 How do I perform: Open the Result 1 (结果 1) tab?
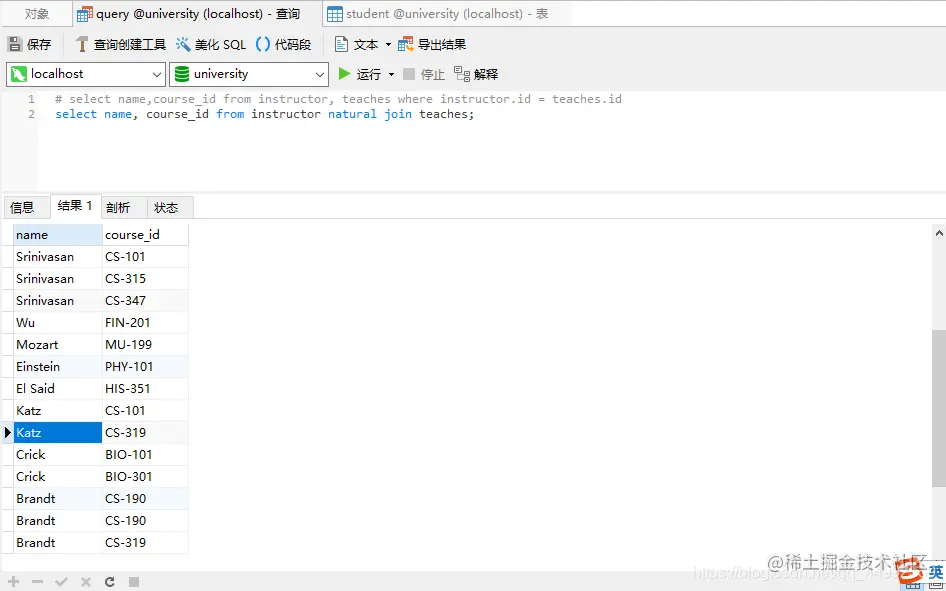(x=75, y=206)
